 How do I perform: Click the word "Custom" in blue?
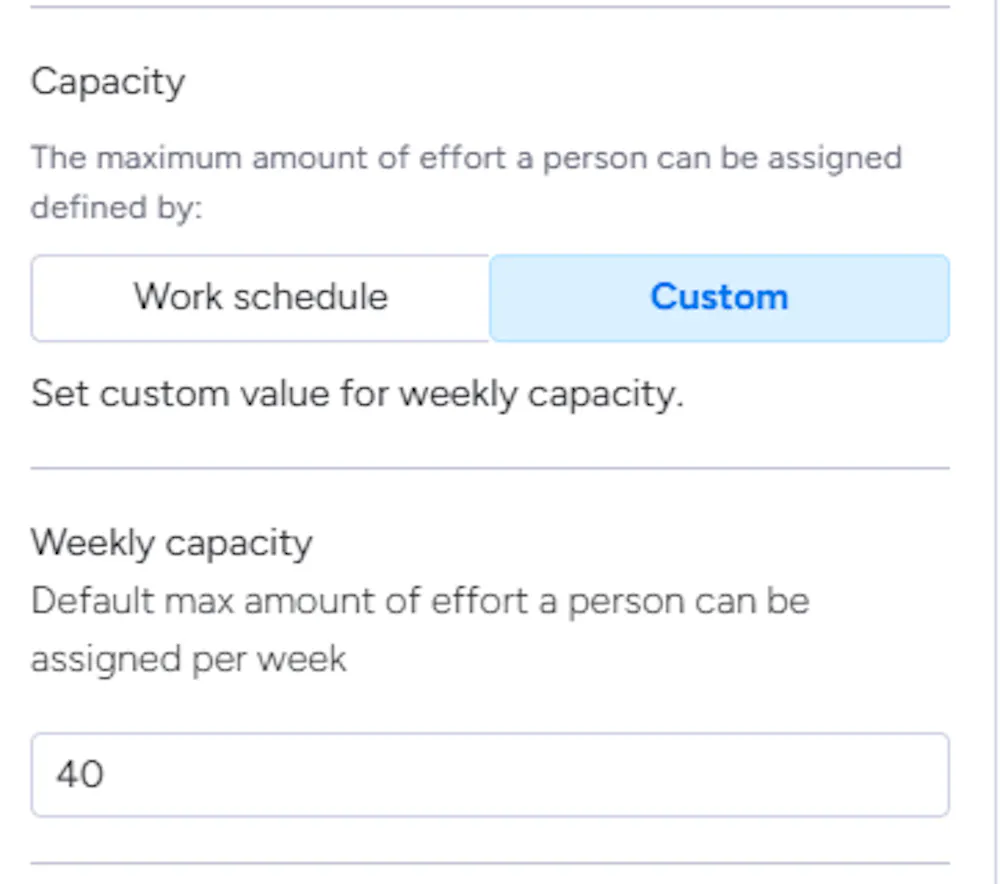[x=719, y=298]
